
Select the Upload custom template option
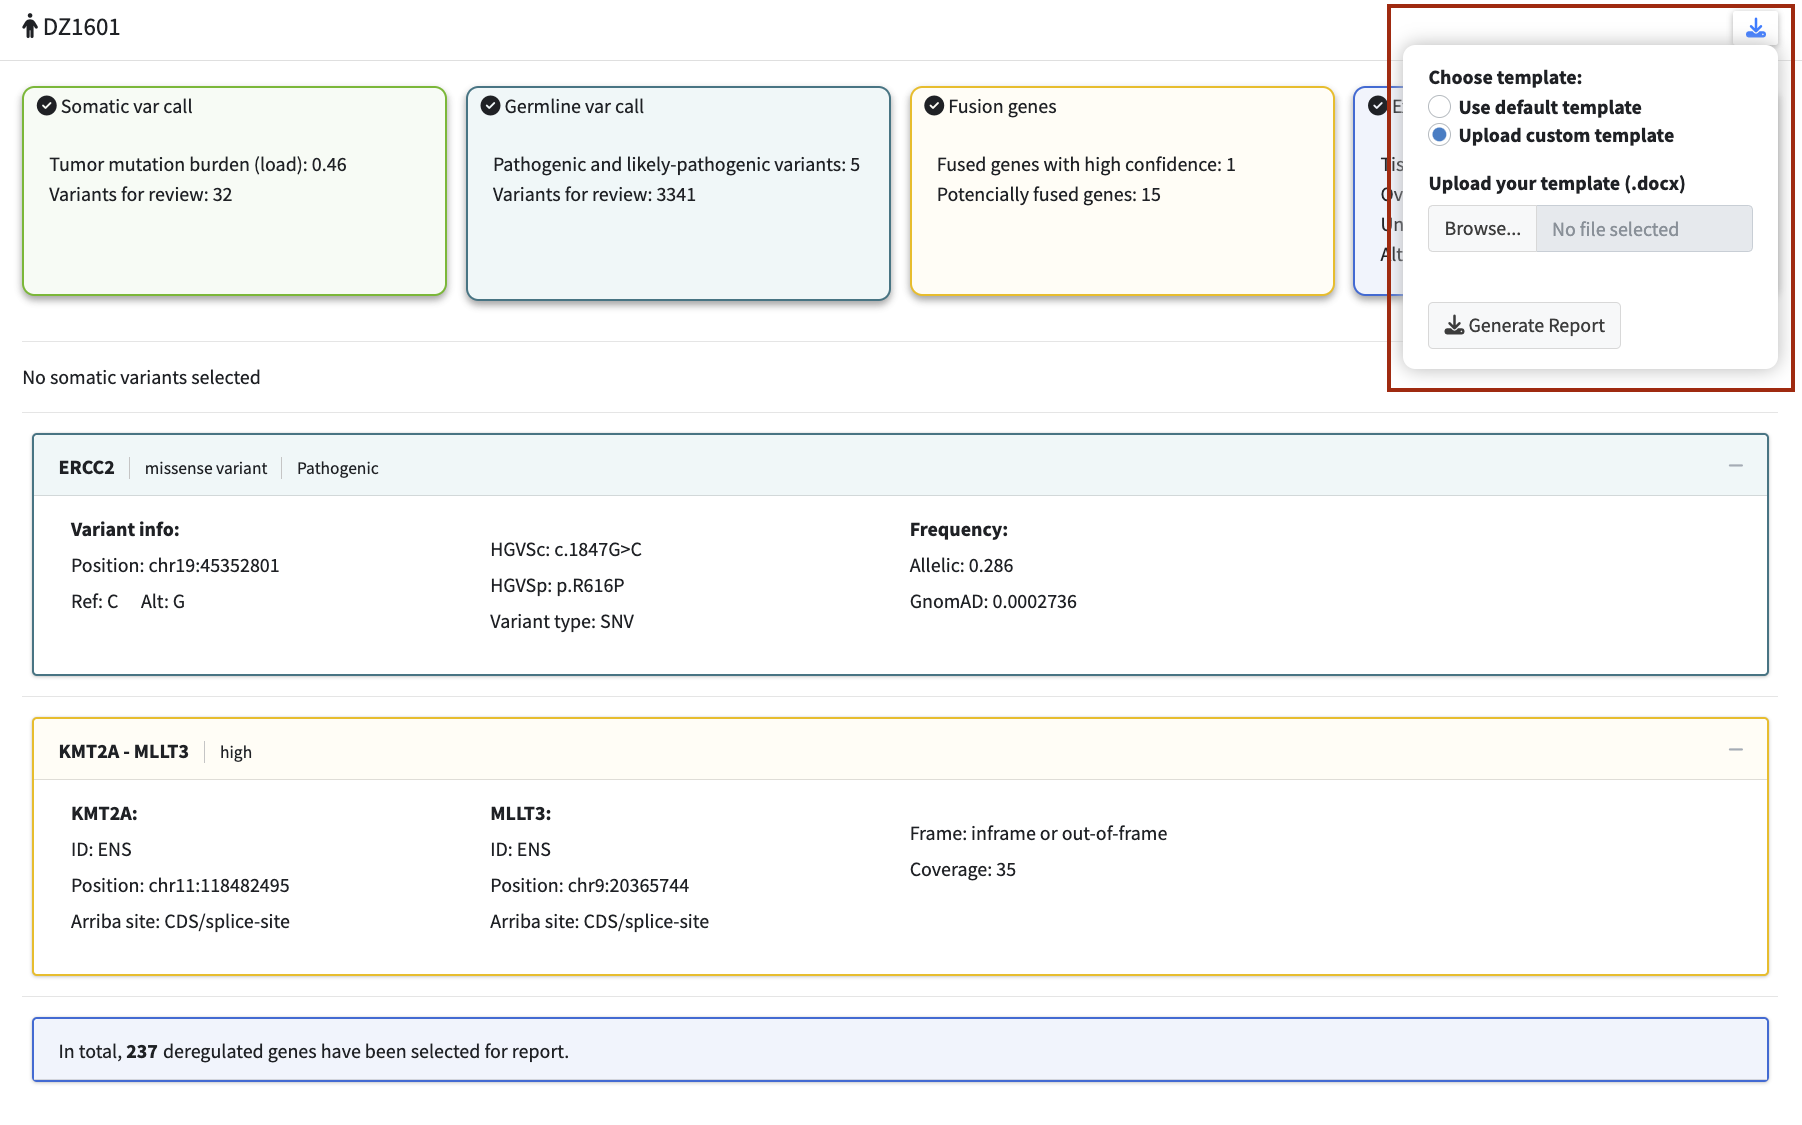pos(1439,135)
